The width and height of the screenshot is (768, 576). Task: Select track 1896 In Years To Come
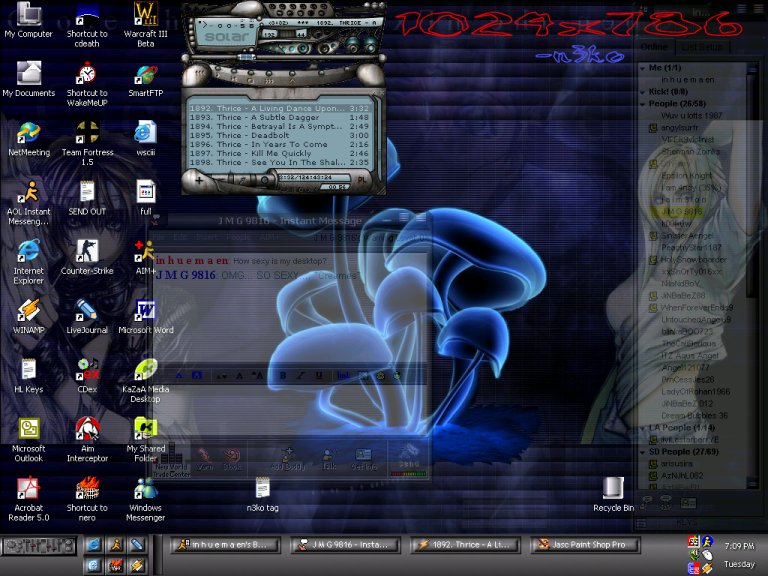click(x=279, y=144)
